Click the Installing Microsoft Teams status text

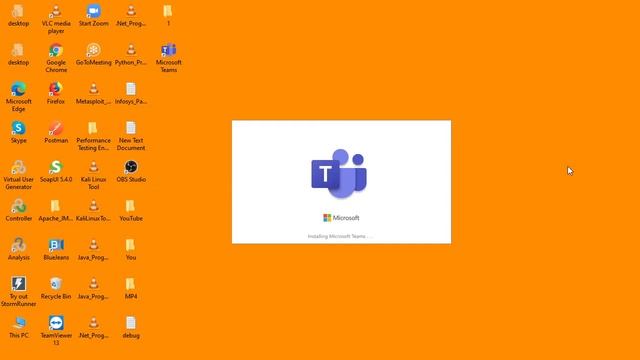click(340, 236)
